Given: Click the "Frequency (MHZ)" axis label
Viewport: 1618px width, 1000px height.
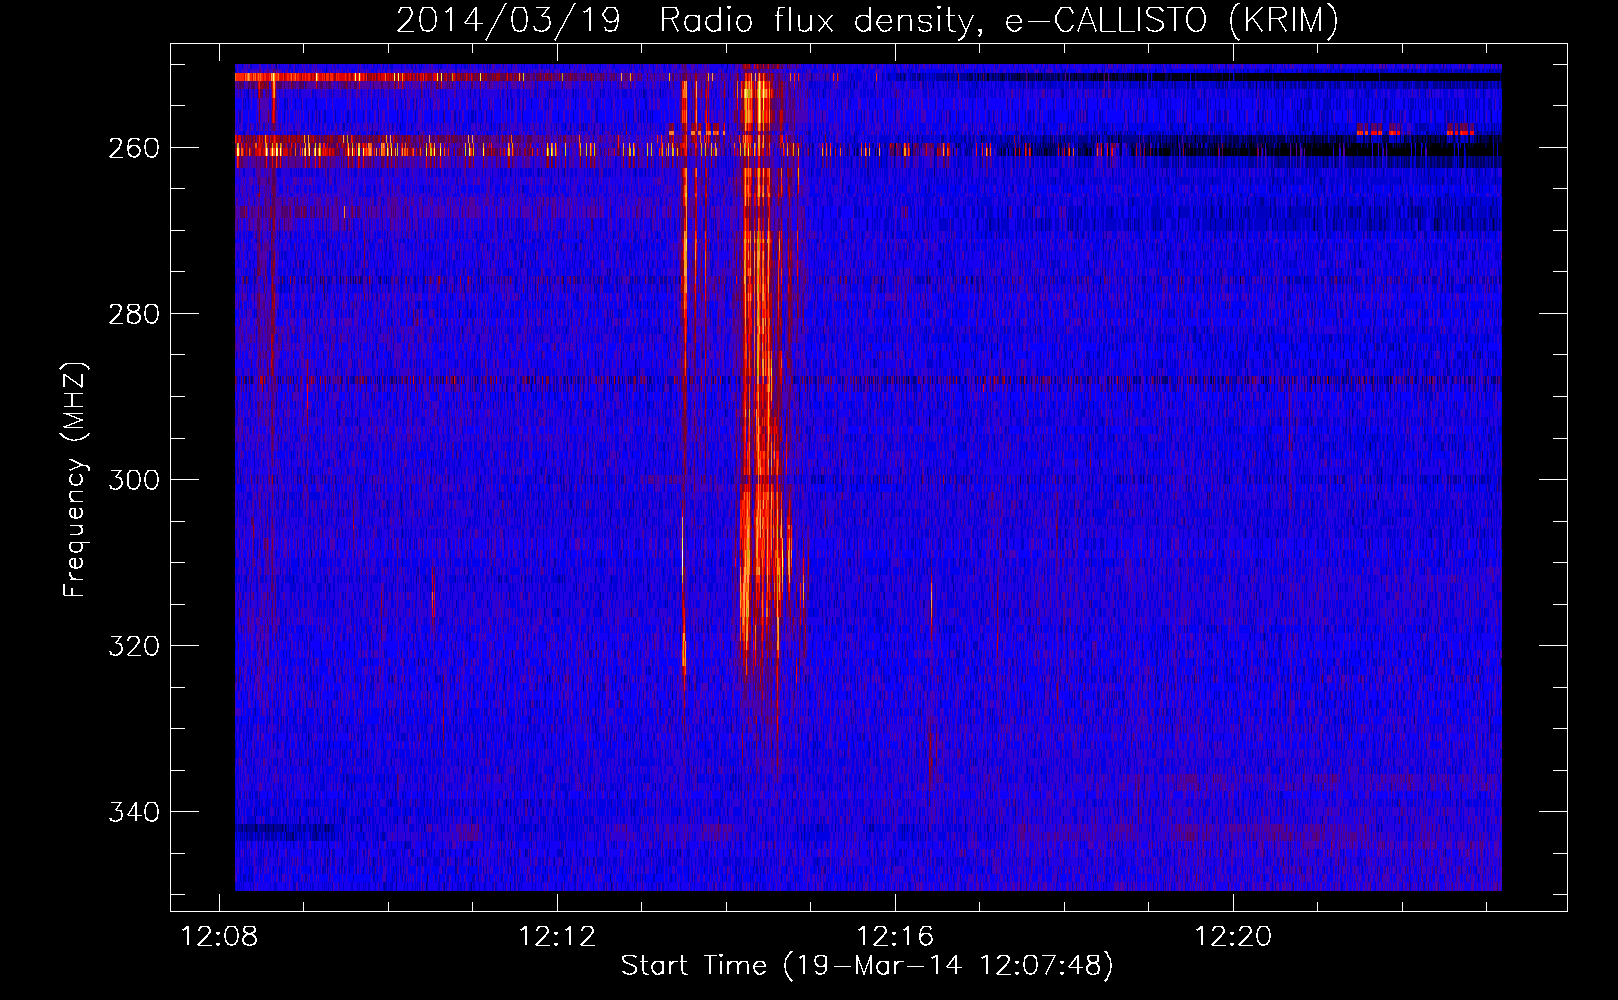Looking at the screenshot, I should tap(75, 479).
